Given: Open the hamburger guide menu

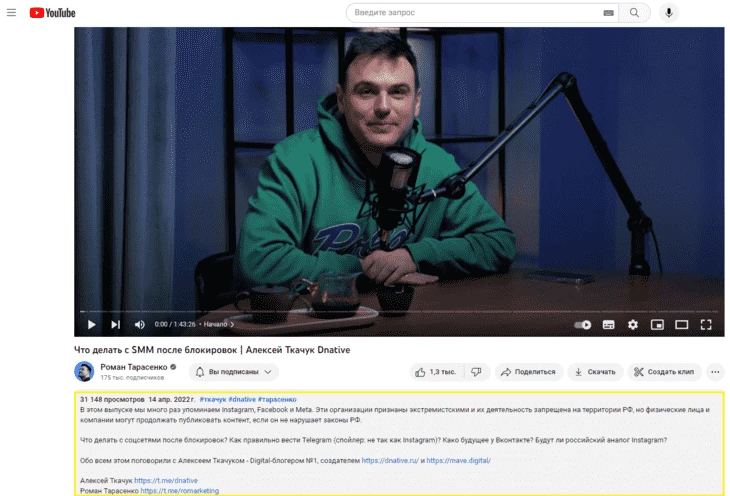Looking at the screenshot, I should point(11,13).
